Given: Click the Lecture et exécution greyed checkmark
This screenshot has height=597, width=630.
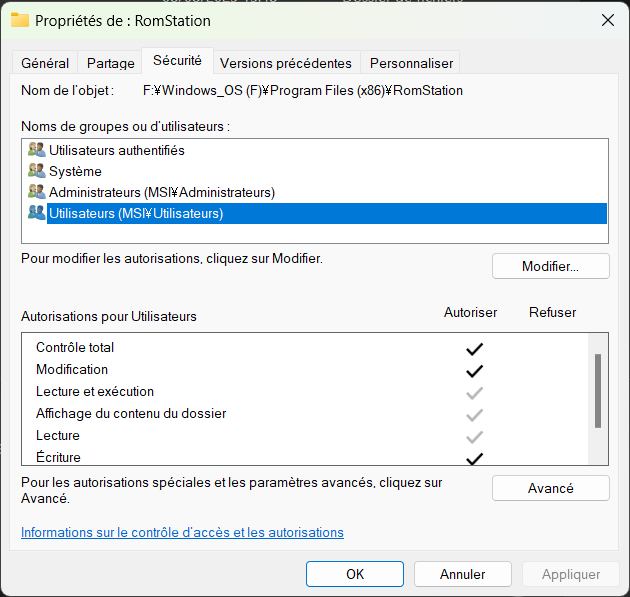Looking at the screenshot, I should (x=475, y=393).
